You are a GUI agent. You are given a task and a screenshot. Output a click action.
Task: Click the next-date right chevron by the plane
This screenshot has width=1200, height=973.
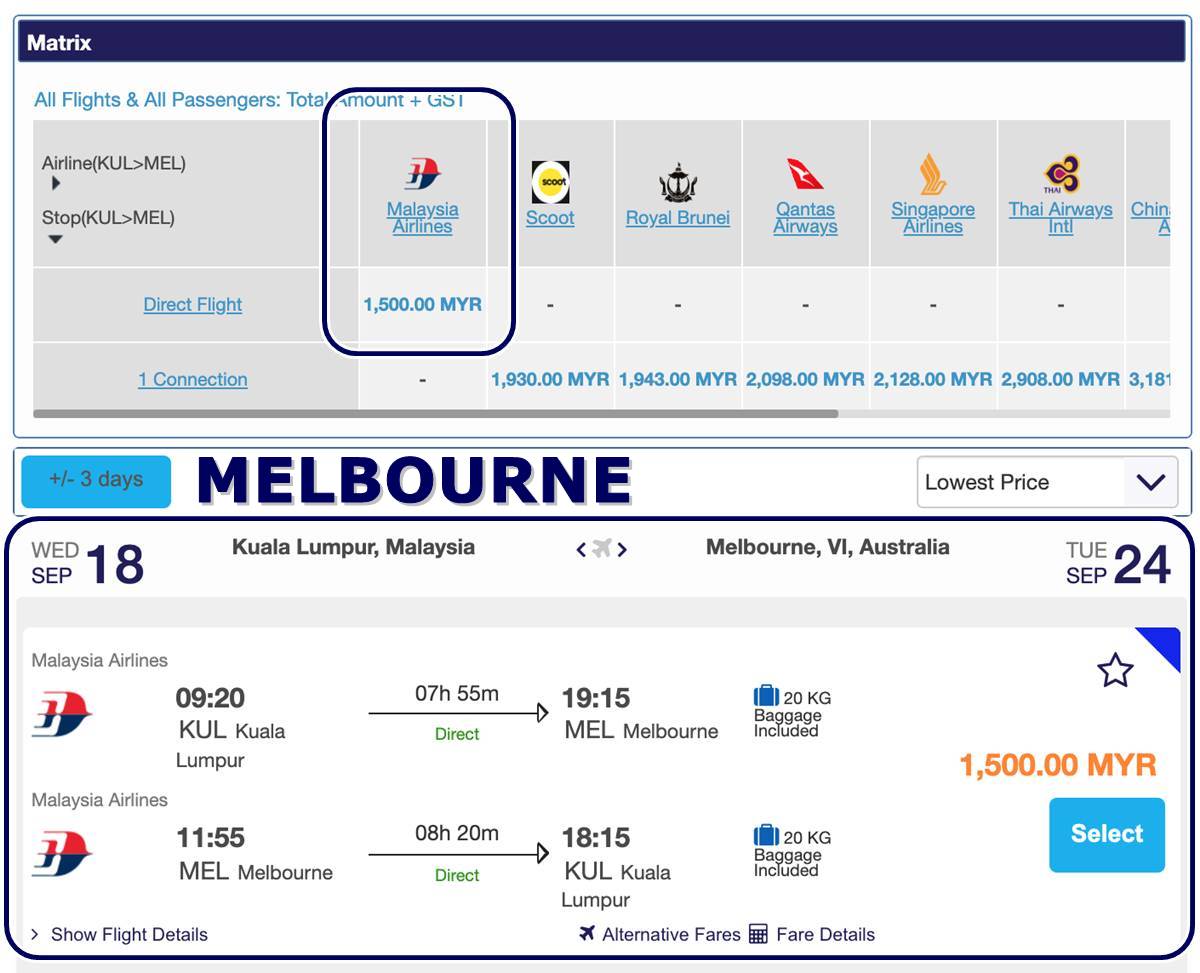point(622,549)
